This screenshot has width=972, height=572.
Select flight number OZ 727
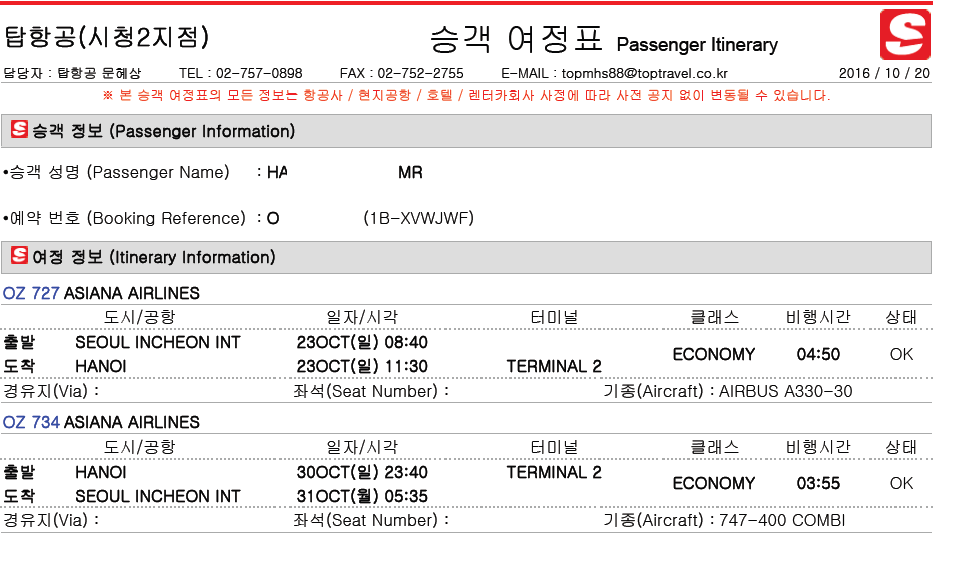click(31, 293)
